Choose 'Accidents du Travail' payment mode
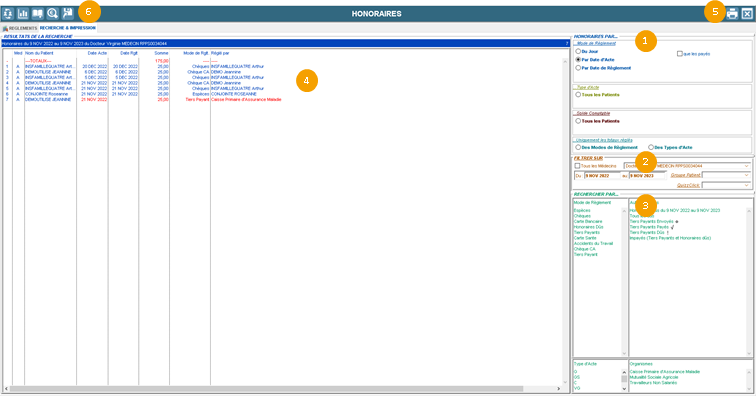 click(x=593, y=243)
